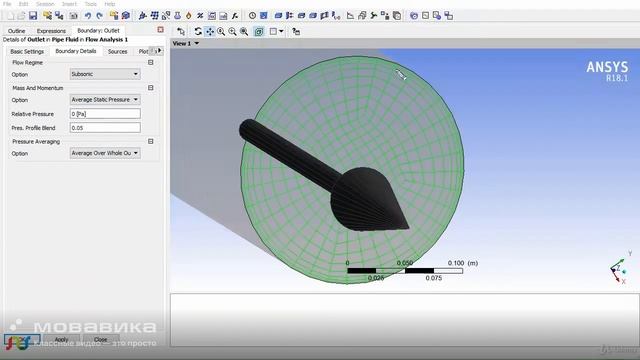Click the angle ruler toolbar icon
Screen dimensions: 640x360
tap(350, 16)
